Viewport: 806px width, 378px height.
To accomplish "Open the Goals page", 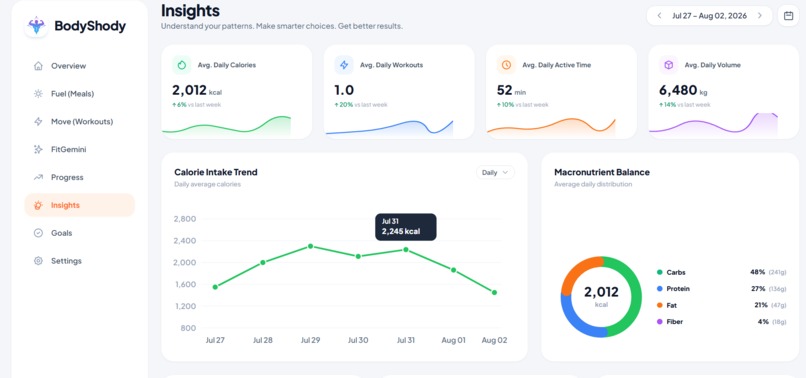I will 79,233.
